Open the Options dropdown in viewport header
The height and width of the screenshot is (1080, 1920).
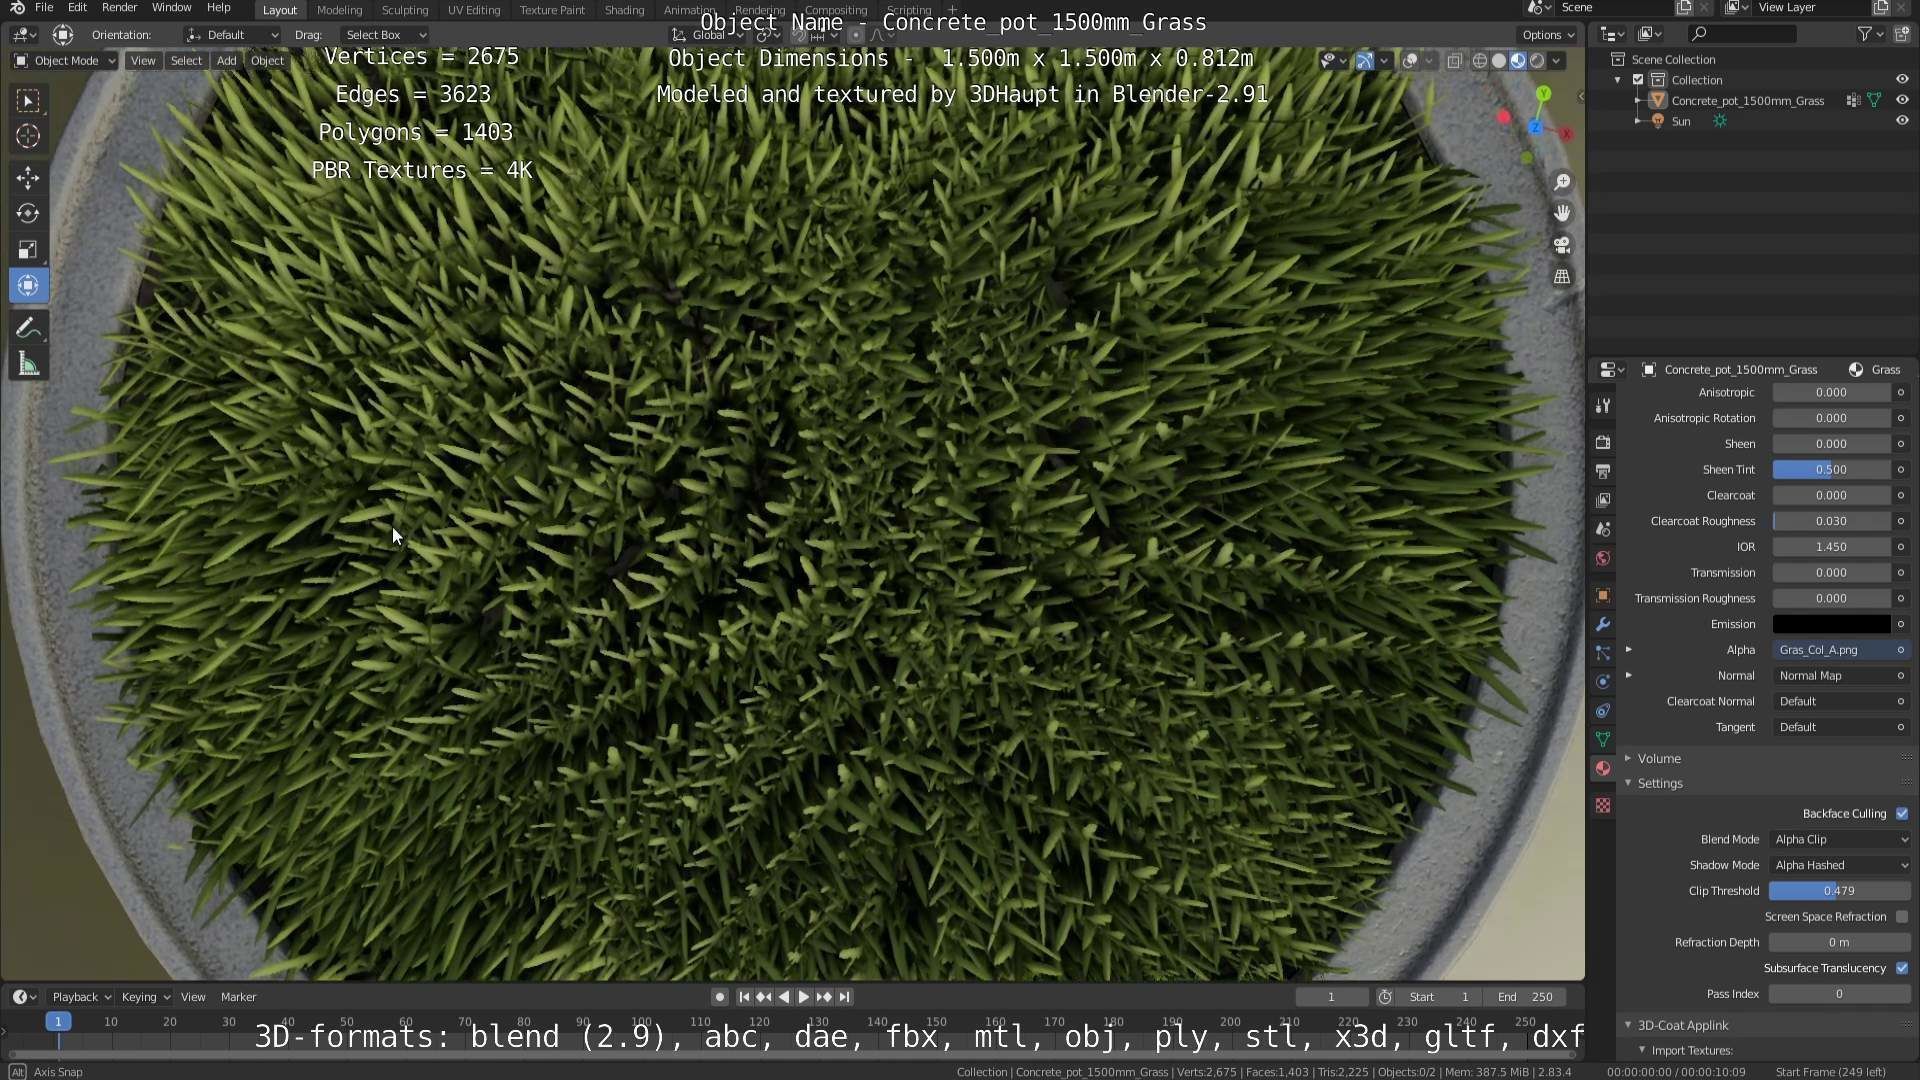pos(1548,35)
